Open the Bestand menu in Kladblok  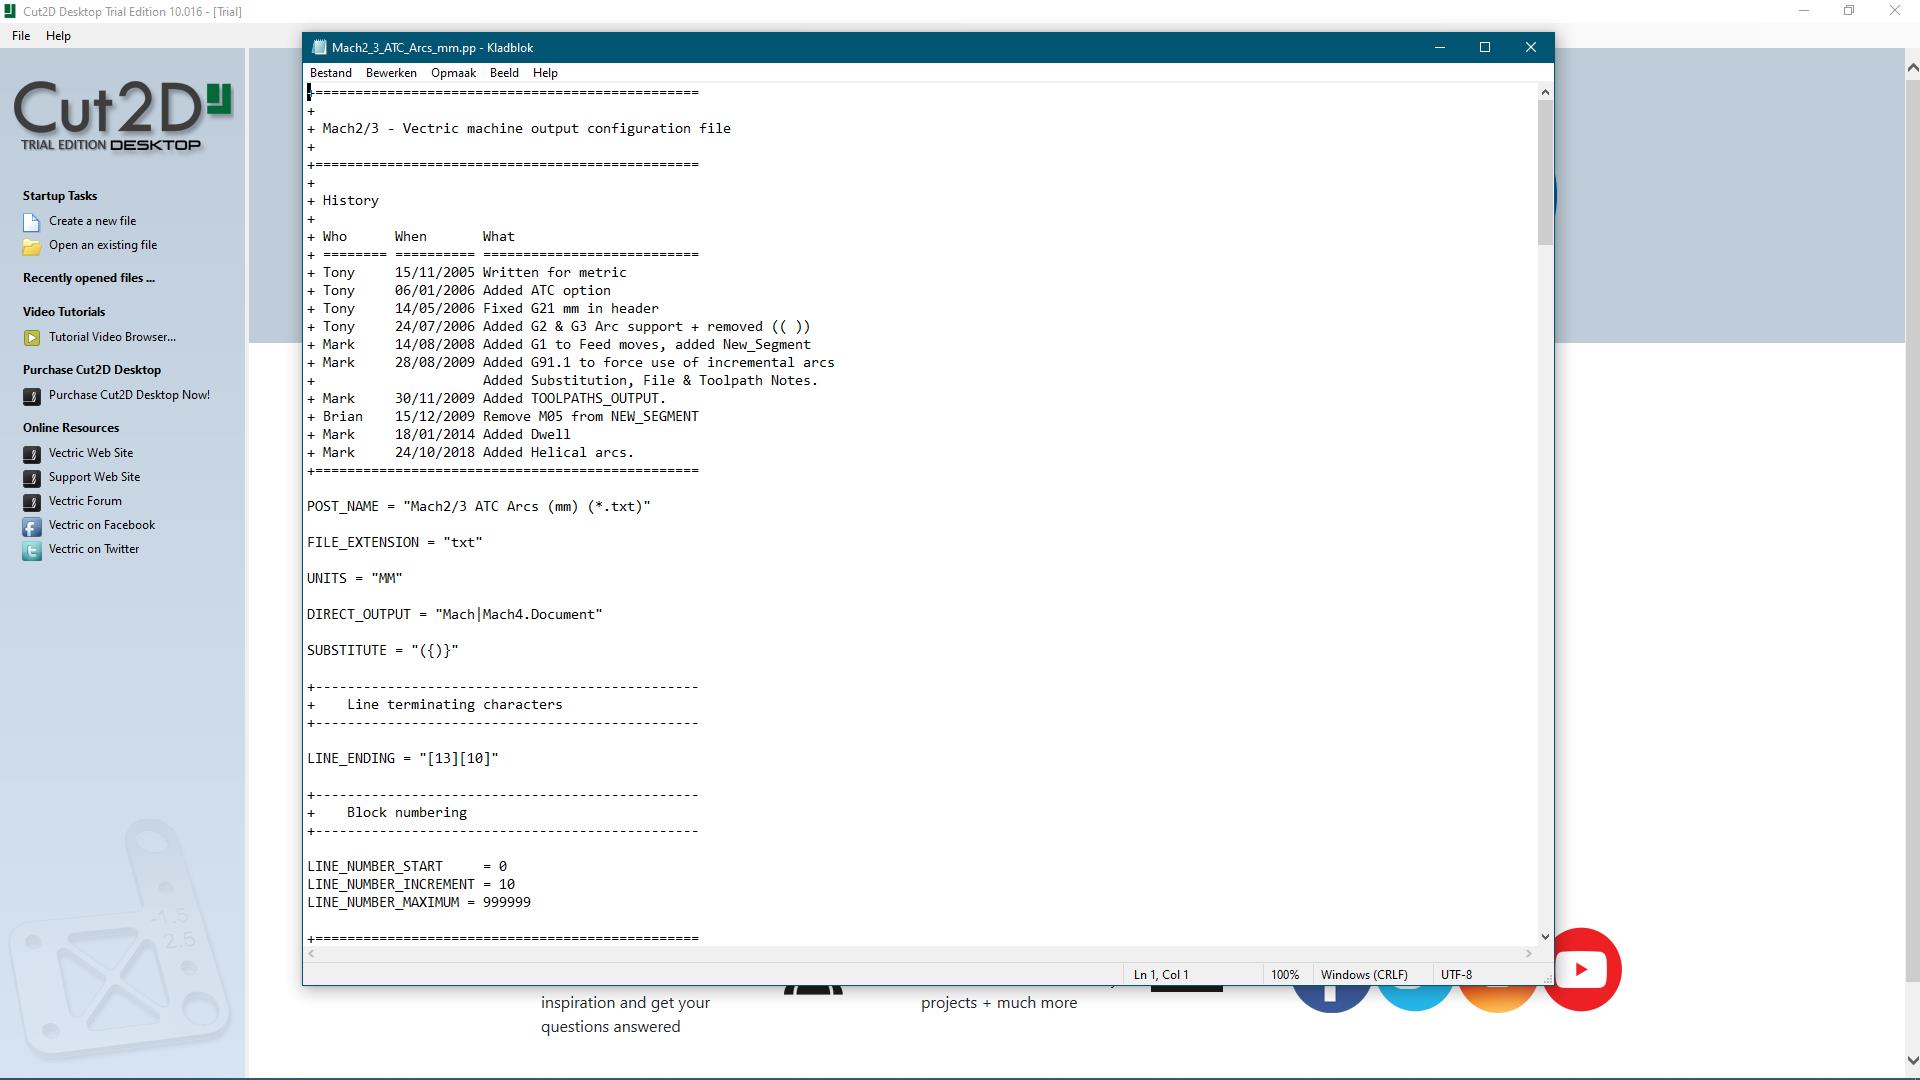[x=331, y=73]
